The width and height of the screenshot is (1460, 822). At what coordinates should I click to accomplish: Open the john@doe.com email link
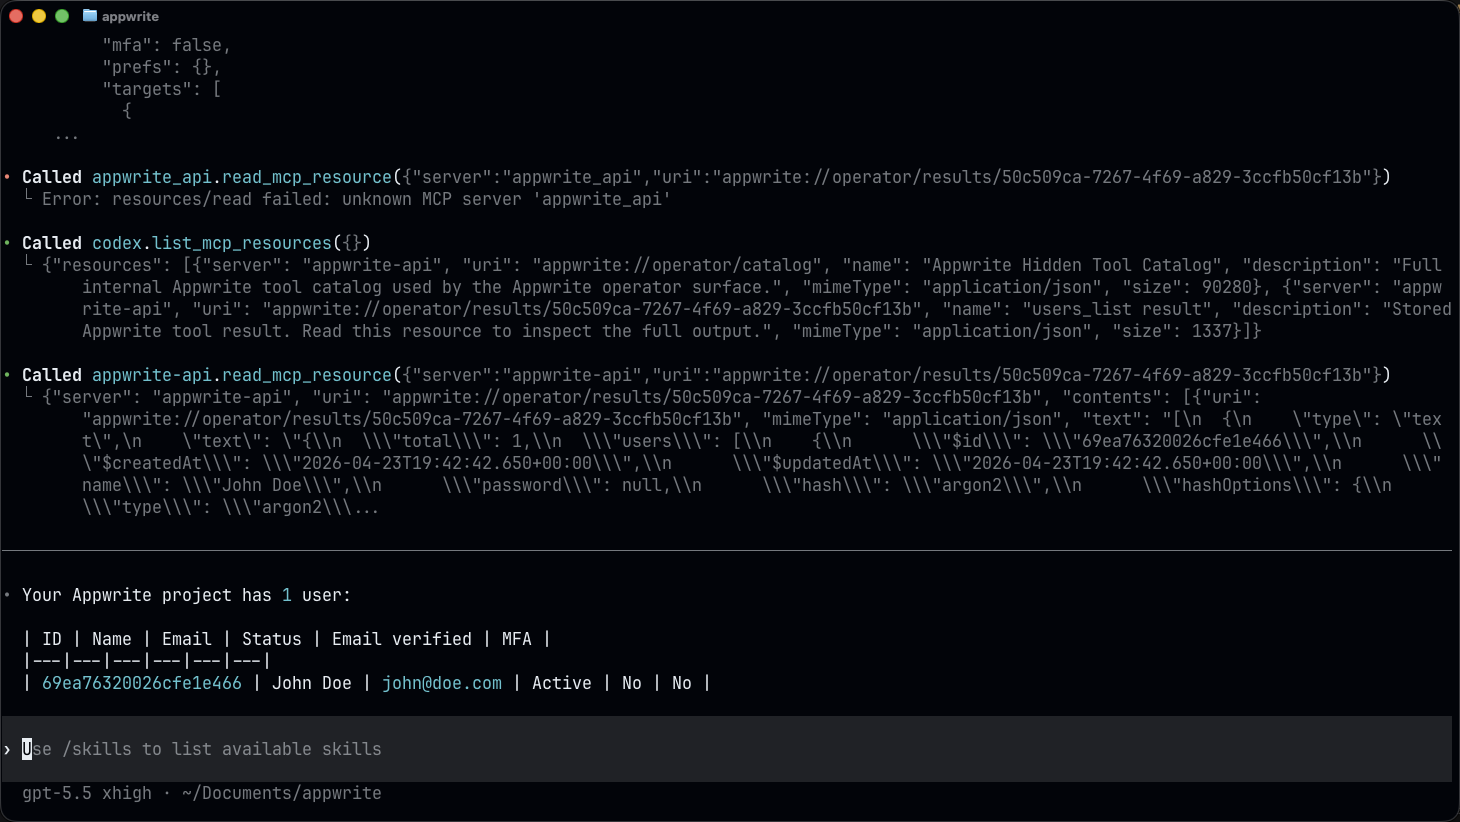click(x=442, y=682)
